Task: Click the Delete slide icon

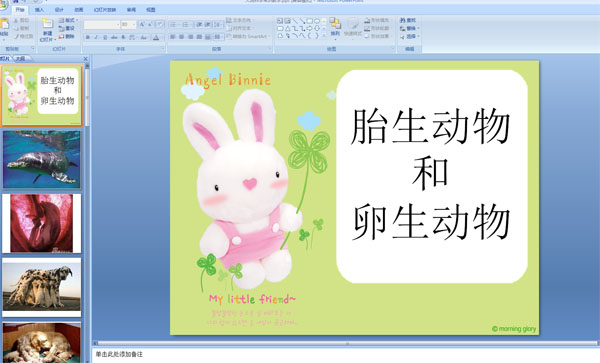Action: (67, 36)
